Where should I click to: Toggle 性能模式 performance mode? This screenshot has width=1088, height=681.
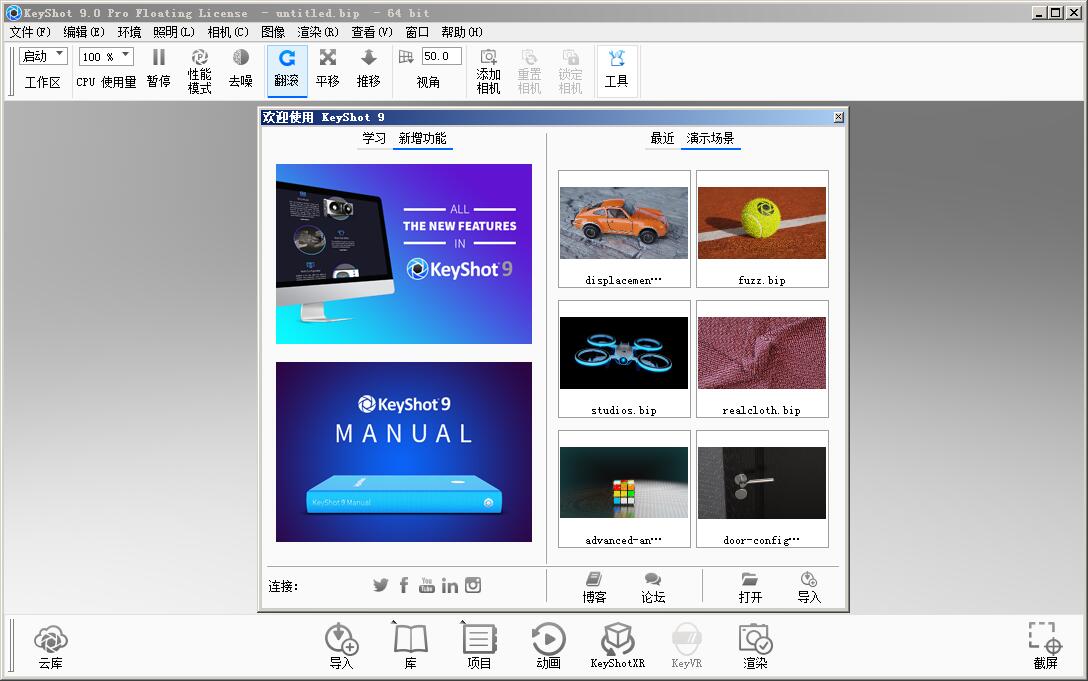[x=199, y=70]
